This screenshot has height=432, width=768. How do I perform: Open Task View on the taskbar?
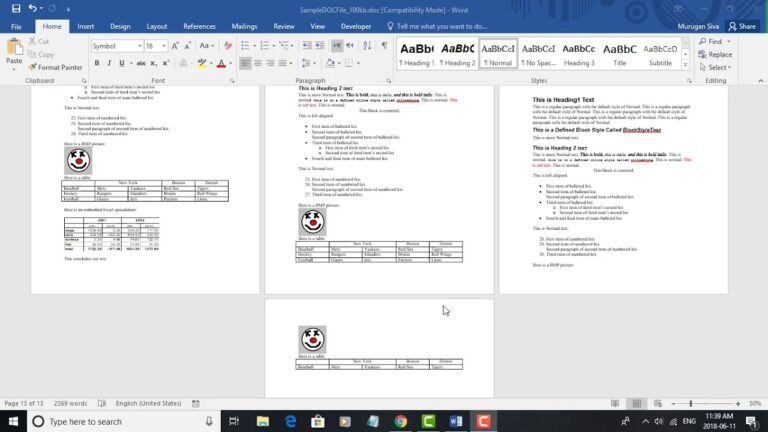tap(234, 421)
